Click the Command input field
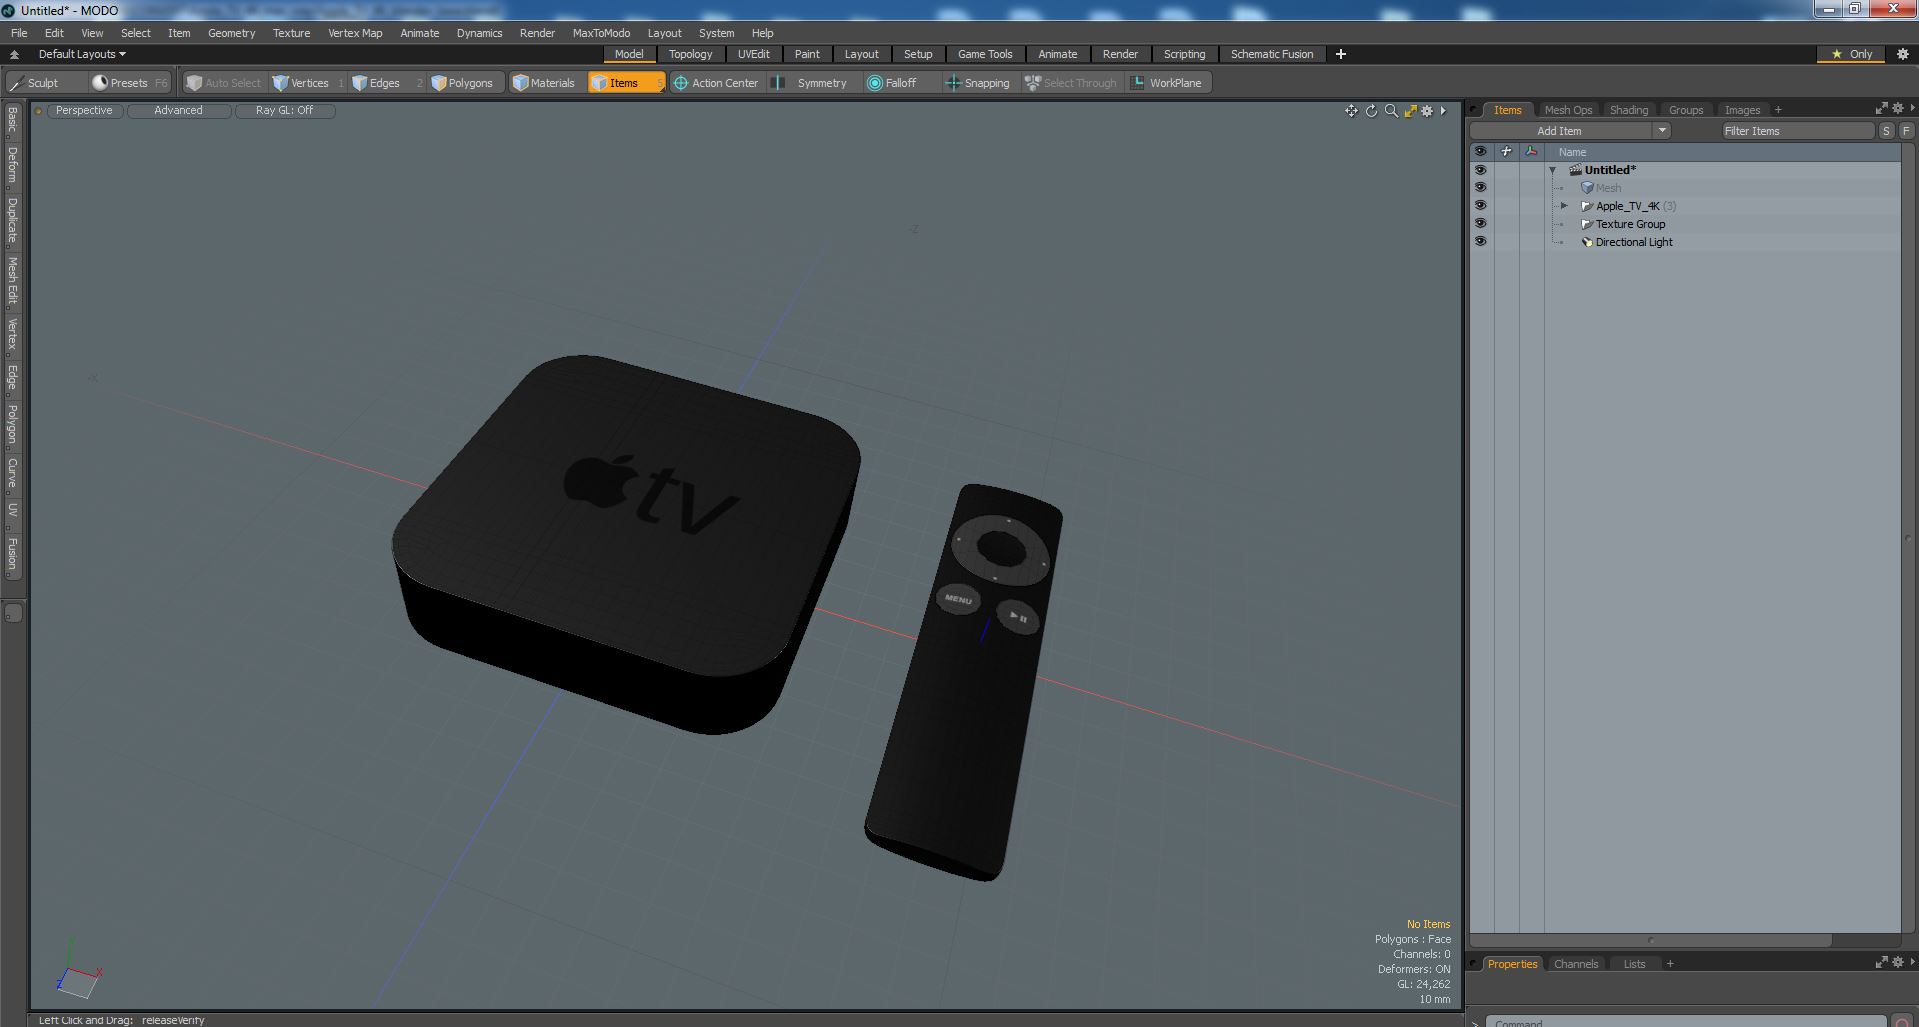 tap(1686, 1021)
